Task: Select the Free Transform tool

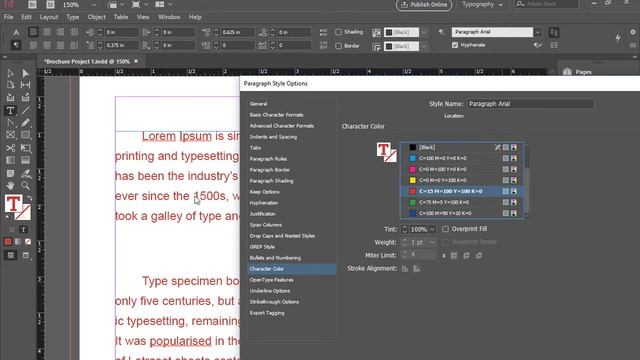Action: (x=25, y=148)
